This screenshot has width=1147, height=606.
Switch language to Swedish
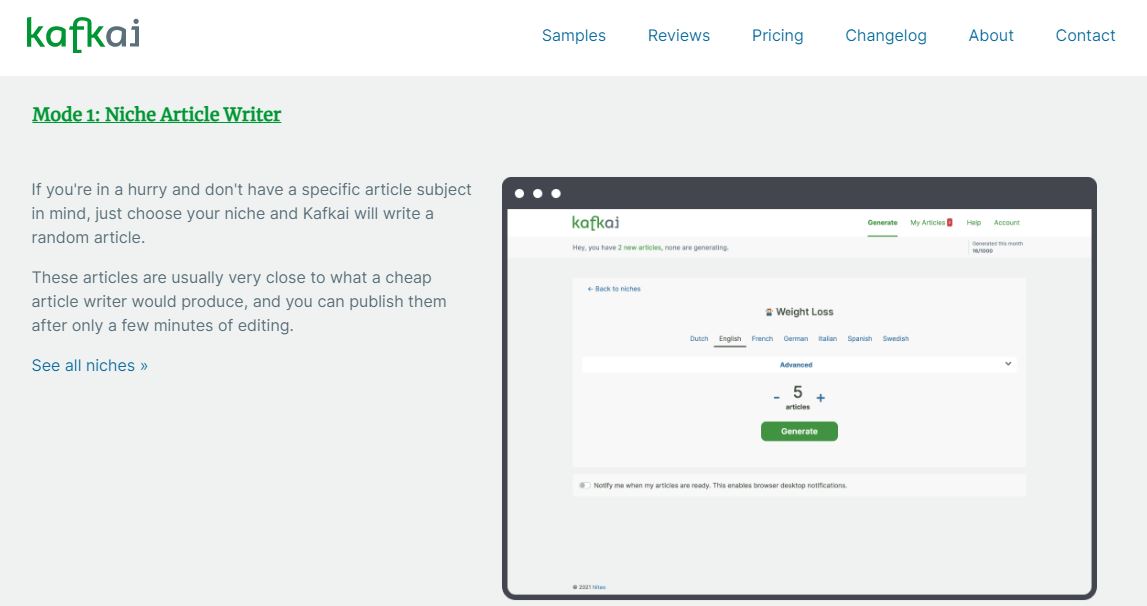(x=895, y=339)
